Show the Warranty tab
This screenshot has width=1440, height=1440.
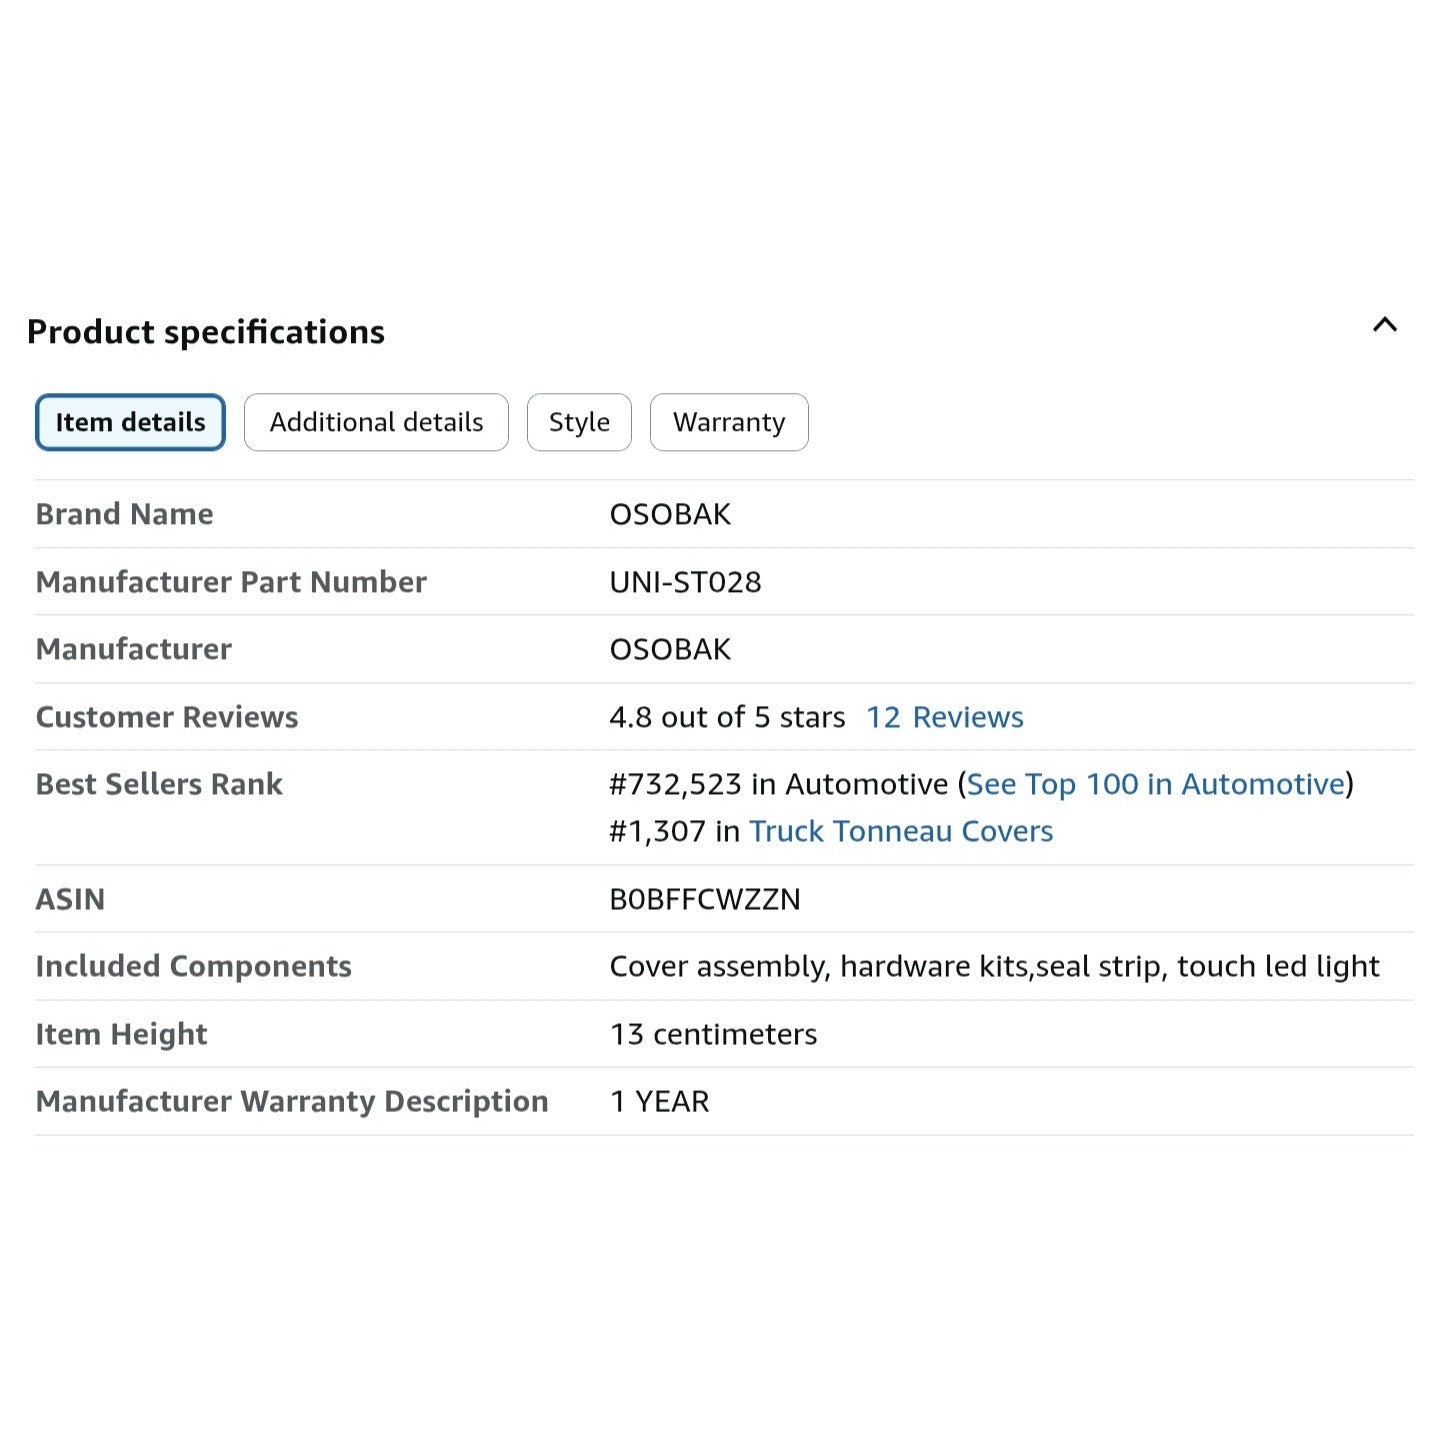(728, 422)
